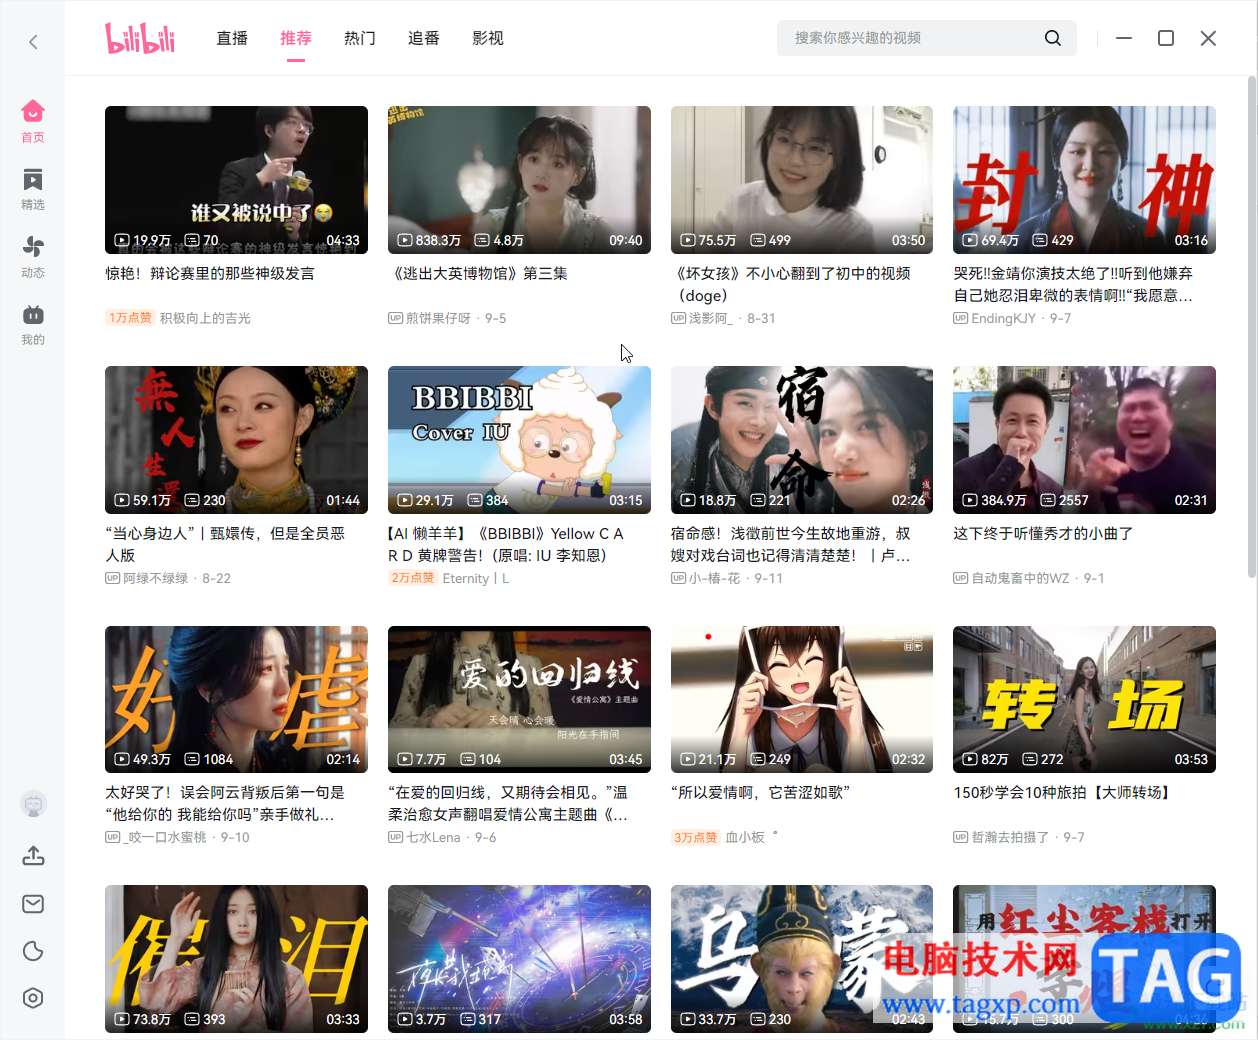Open uploader EndingKJY
Screen dimensions: 1258x1040
[x=1004, y=318]
